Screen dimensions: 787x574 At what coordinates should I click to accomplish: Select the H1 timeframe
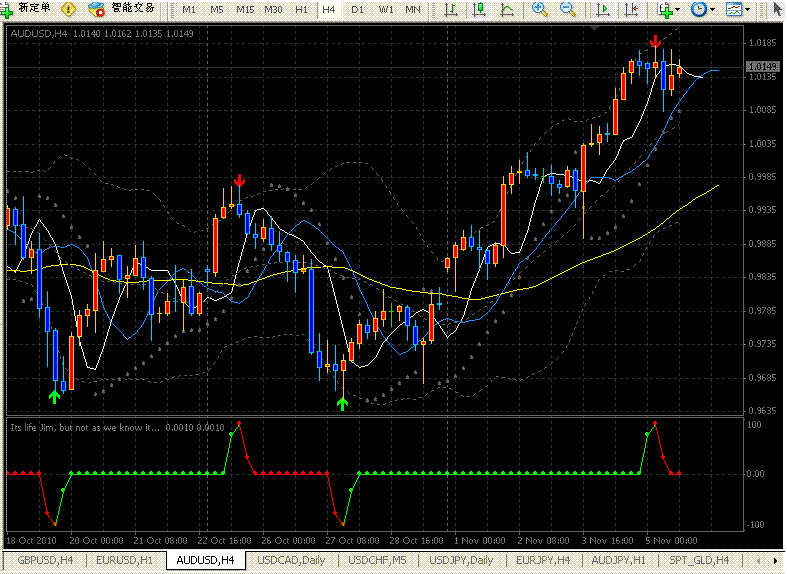point(301,10)
